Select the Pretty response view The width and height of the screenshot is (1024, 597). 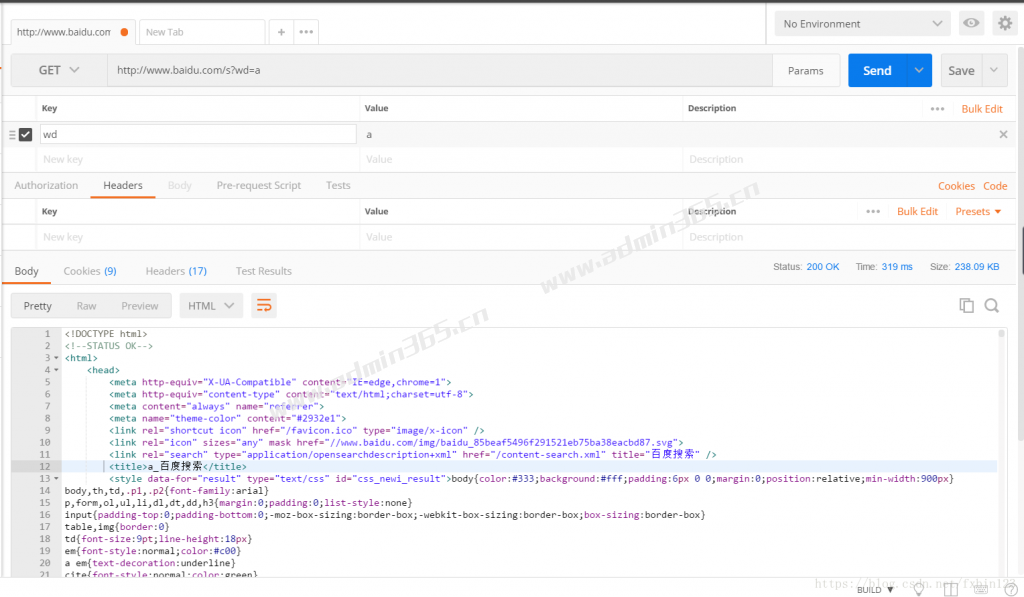tap(37, 306)
